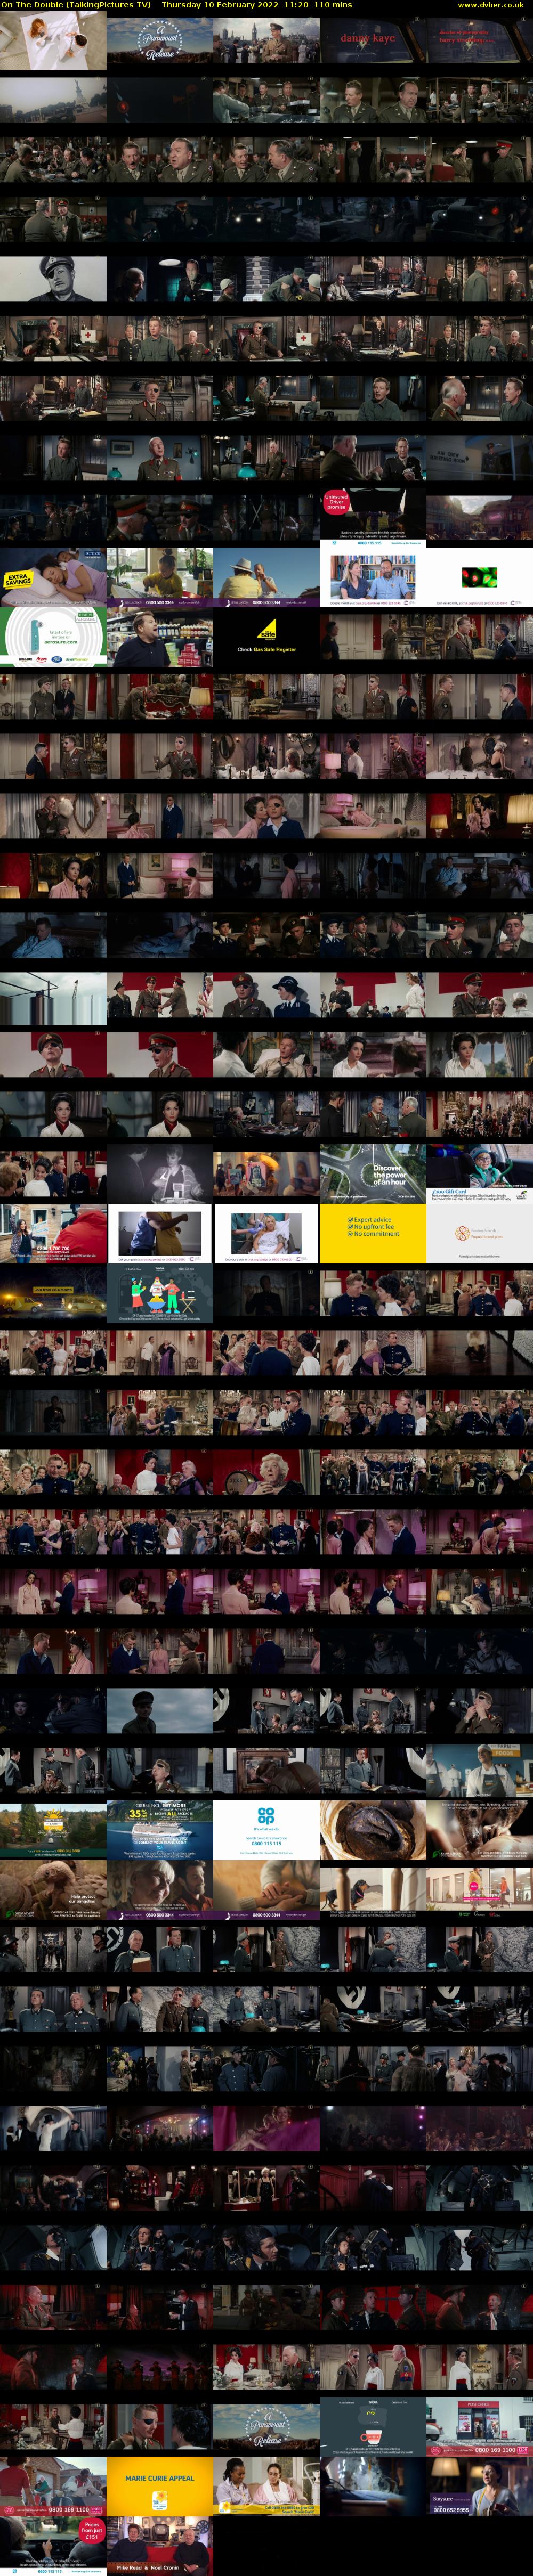The height and width of the screenshot is (2576, 533).
Task: Select the yellow car at night thumbnail
Action: 53,1293
